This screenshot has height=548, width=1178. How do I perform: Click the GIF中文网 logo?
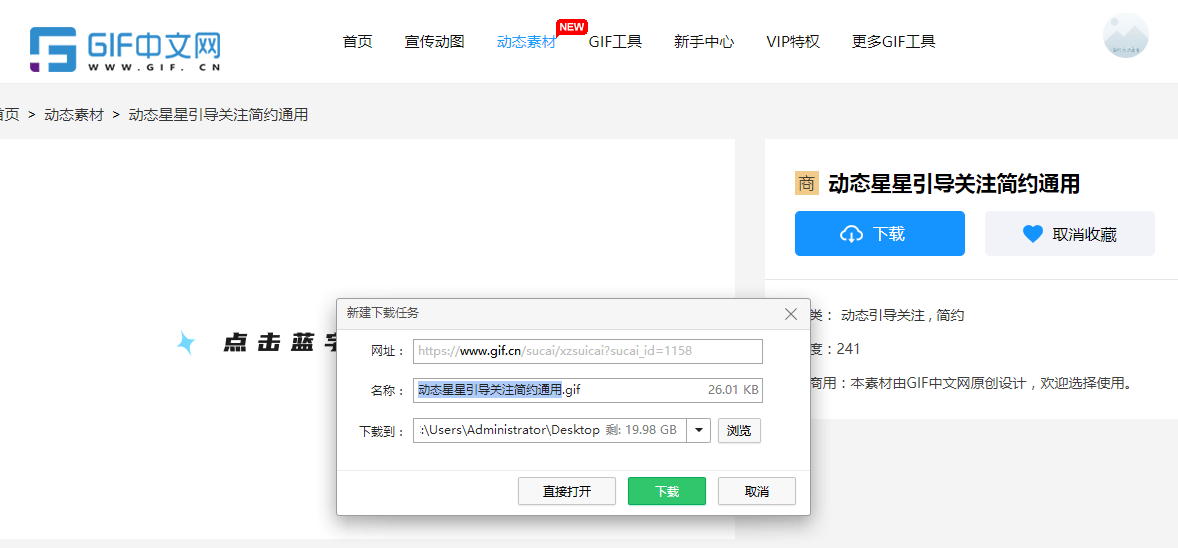(x=125, y=50)
